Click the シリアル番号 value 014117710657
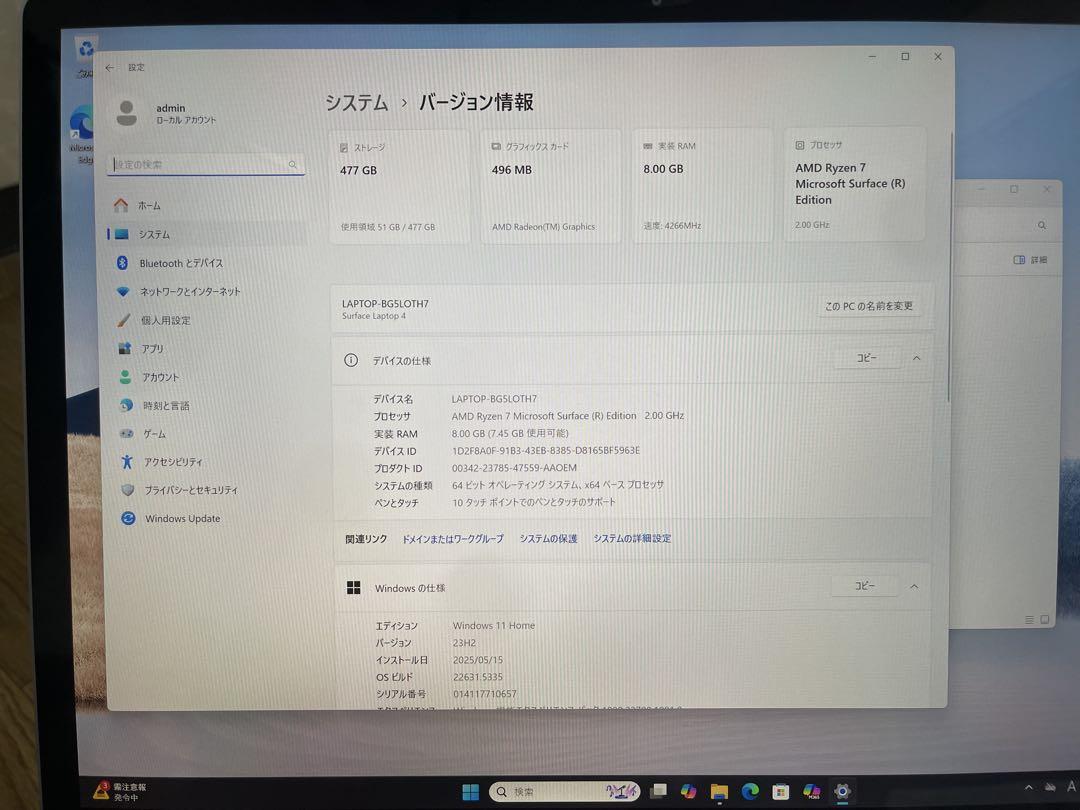Image resolution: width=1080 pixels, height=810 pixels. [x=485, y=694]
